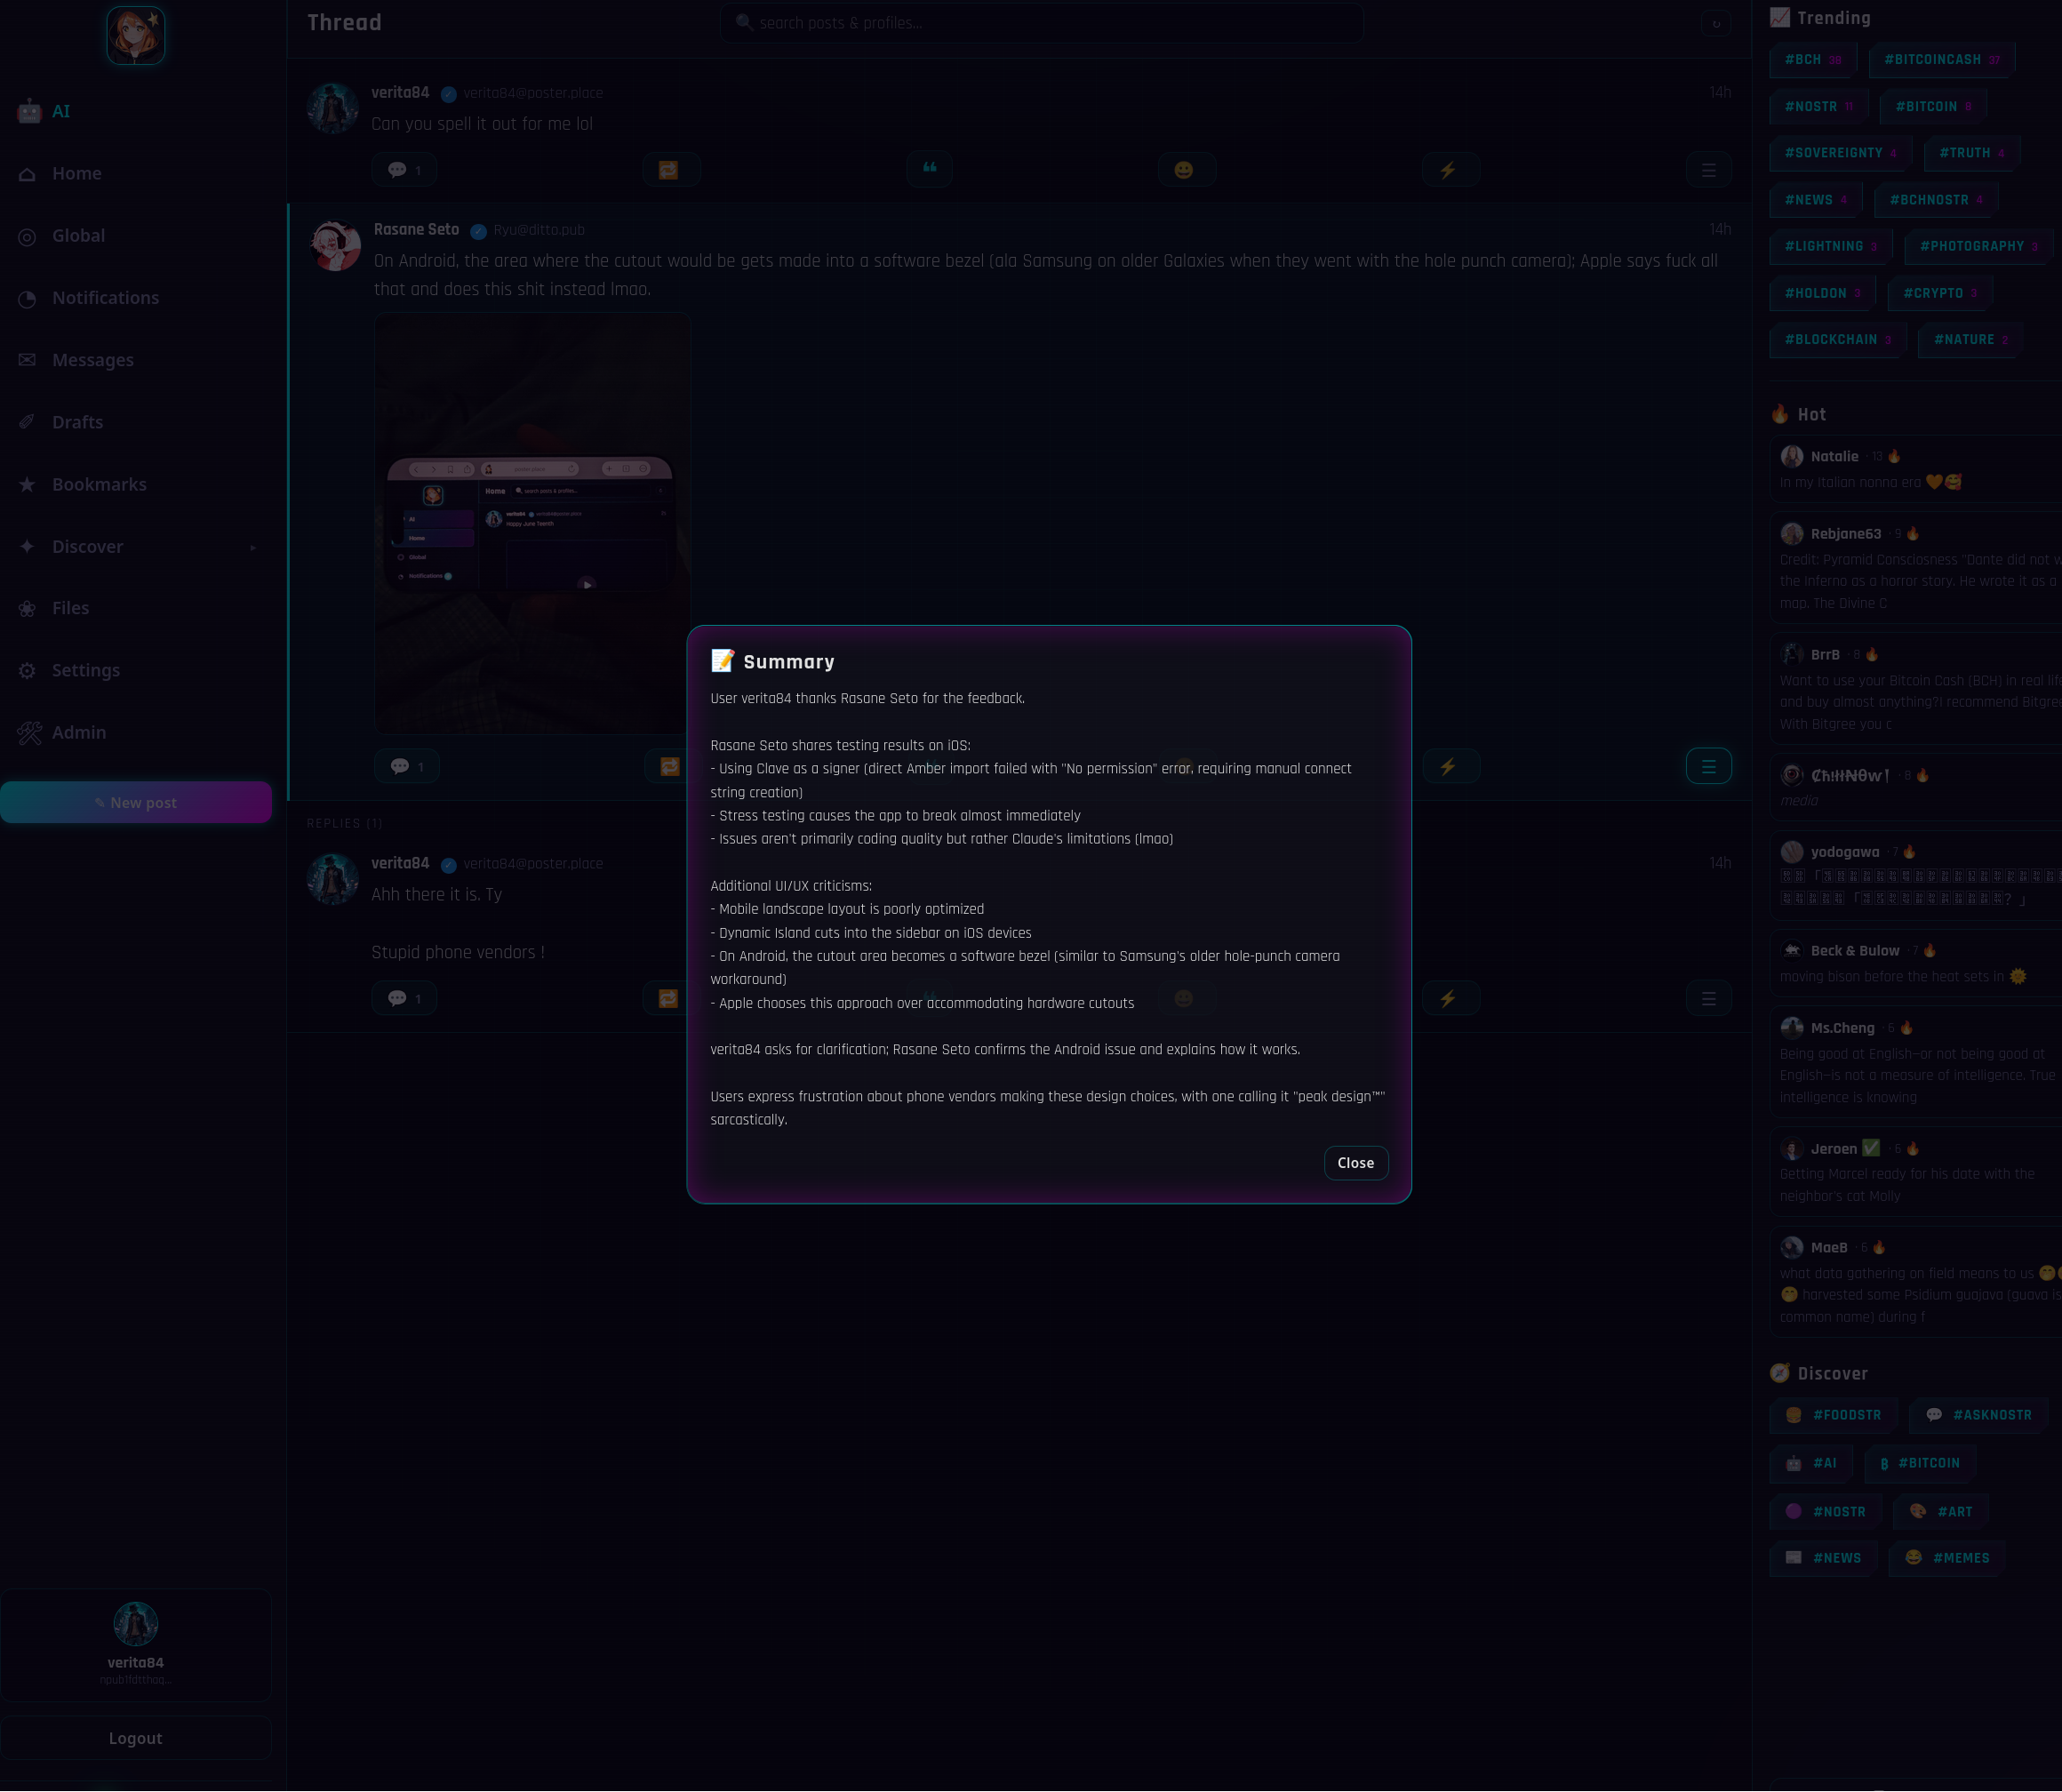Create a New post

(136, 802)
